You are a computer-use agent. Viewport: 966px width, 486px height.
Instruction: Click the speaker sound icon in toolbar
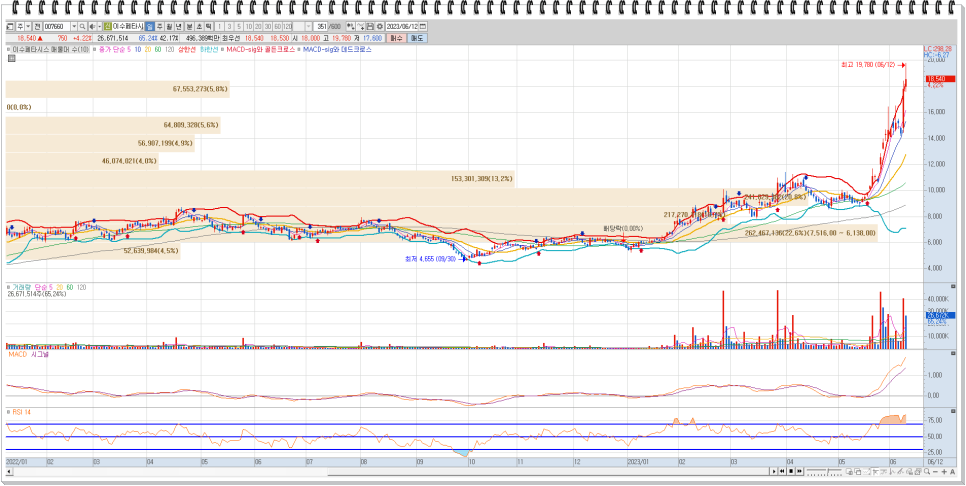pos(92,26)
